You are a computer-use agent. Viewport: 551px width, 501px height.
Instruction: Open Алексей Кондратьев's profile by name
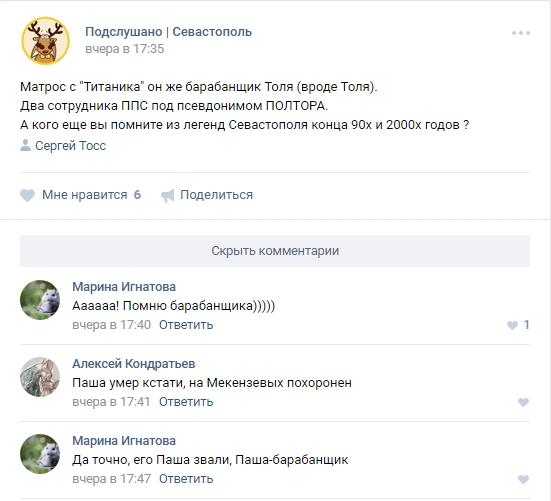coord(134,364)
